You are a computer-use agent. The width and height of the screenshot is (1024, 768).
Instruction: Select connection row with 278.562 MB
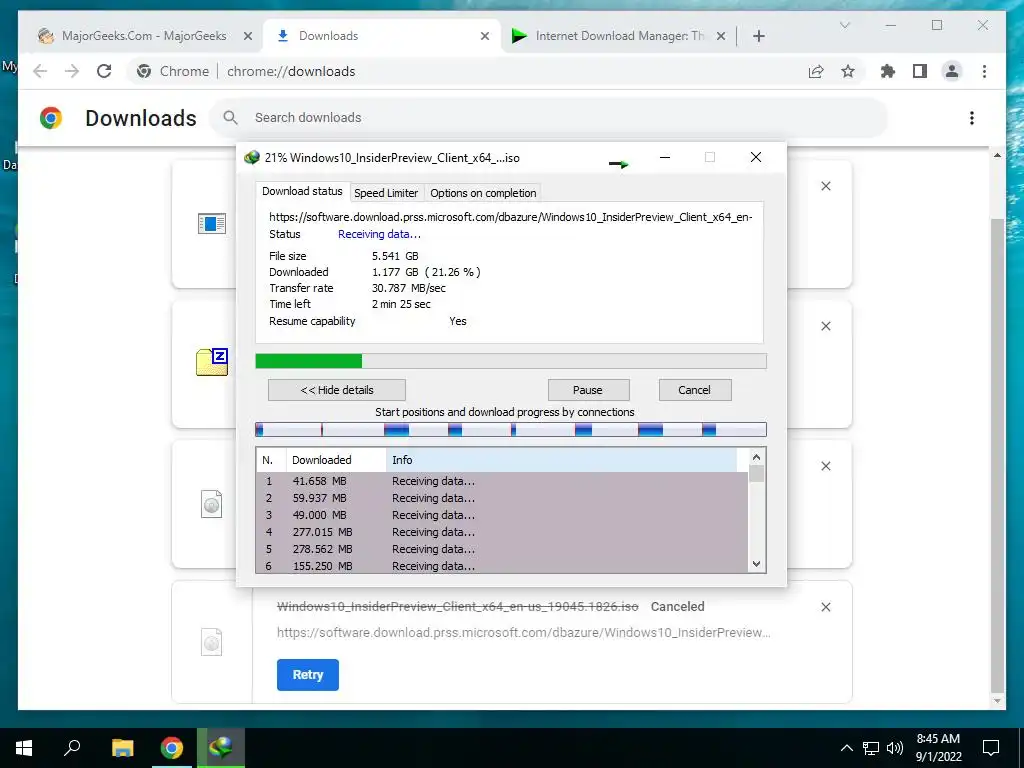tap(502, 549)
